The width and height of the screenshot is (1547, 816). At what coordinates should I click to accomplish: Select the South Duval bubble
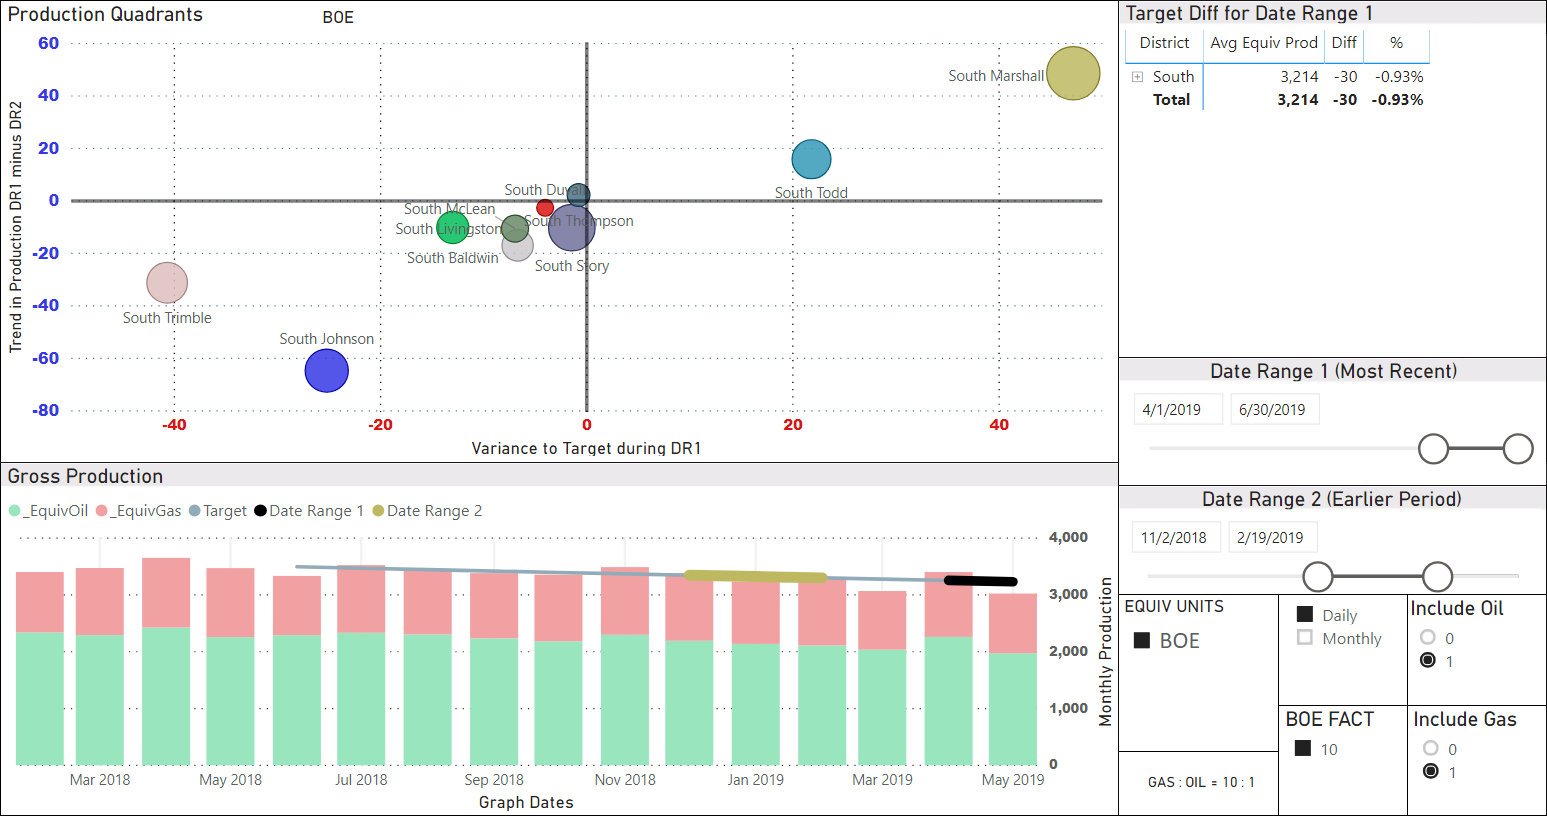(x=578, y=195)
